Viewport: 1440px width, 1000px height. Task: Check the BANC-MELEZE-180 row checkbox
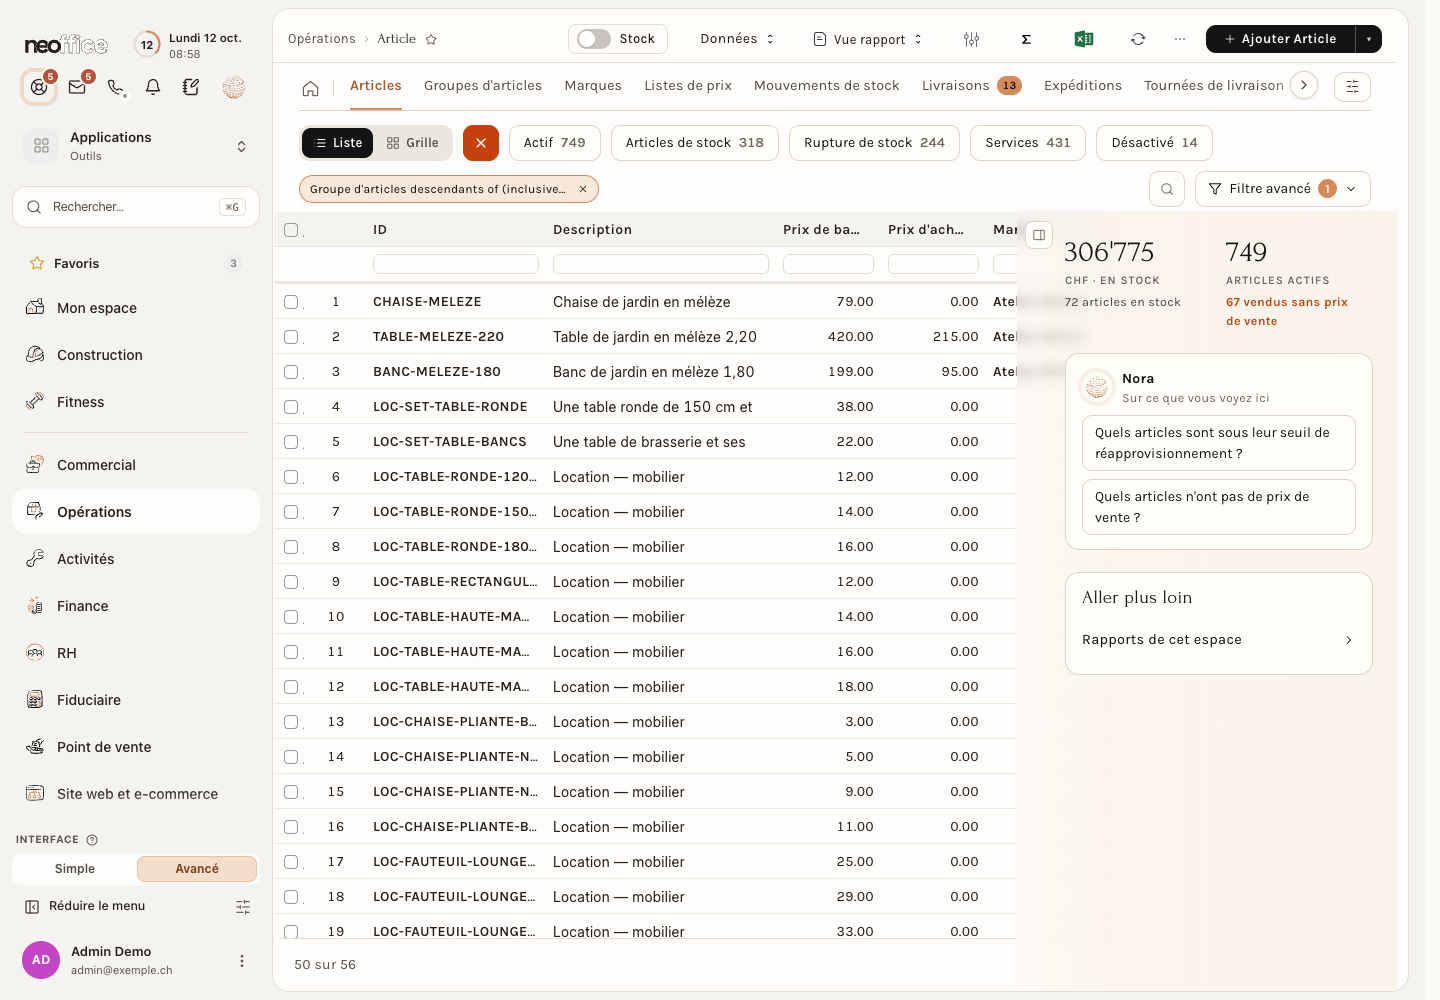[x=291, y=372]
